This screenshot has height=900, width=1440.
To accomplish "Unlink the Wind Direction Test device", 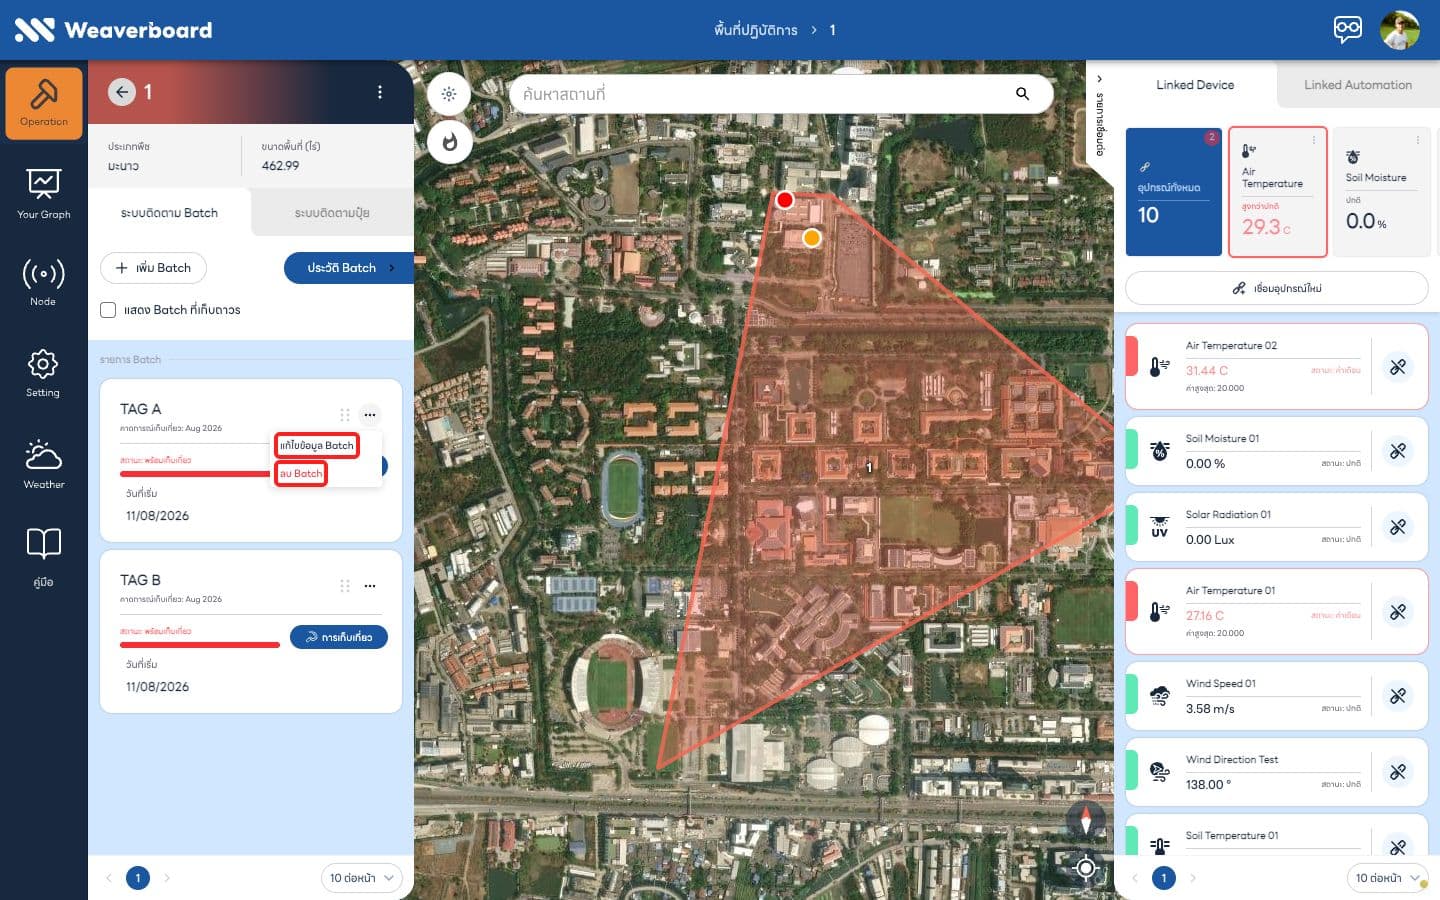I will pos(1398,772).
